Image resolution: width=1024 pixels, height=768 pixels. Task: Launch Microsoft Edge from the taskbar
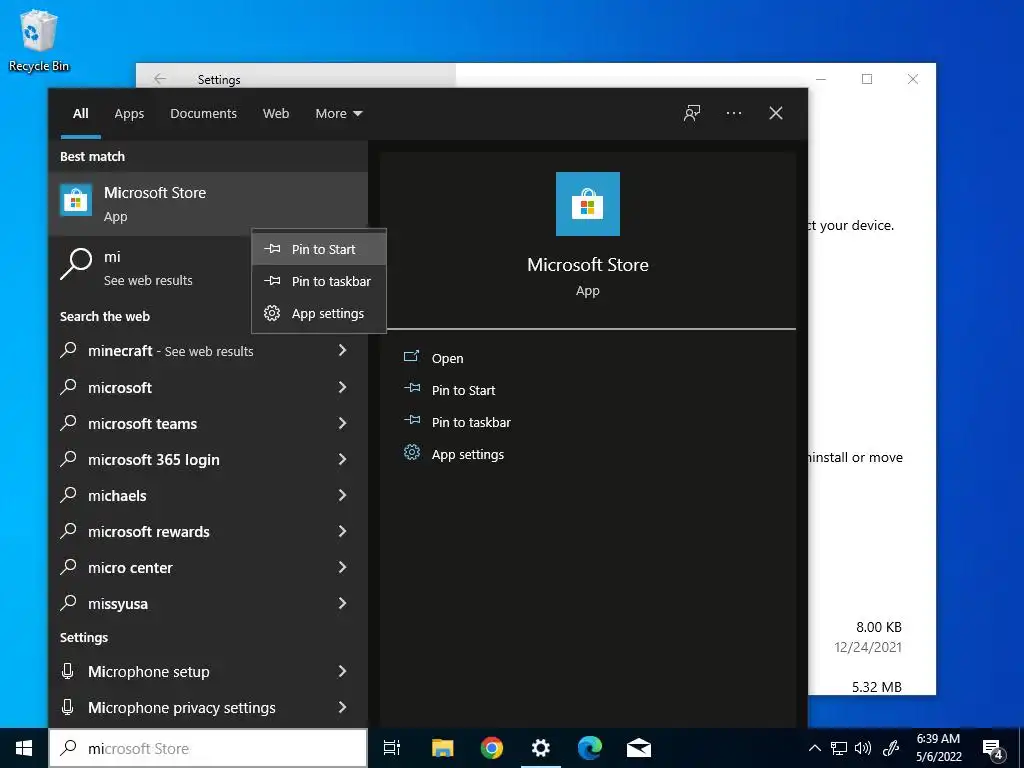pos(590,748)
